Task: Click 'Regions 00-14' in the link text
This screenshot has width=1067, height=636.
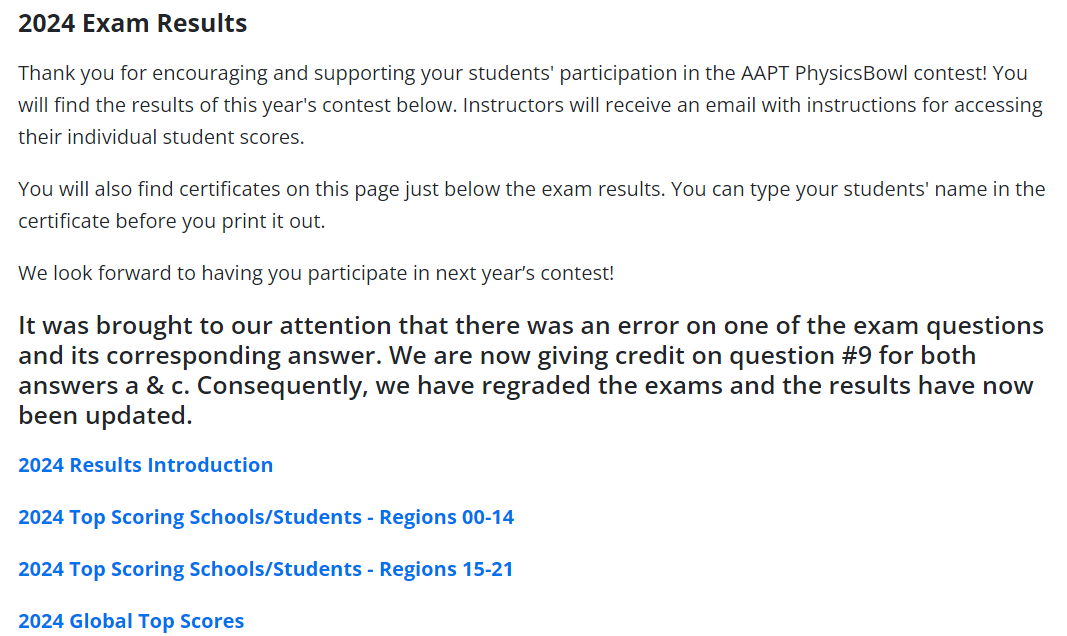Action: click(446, 517)
